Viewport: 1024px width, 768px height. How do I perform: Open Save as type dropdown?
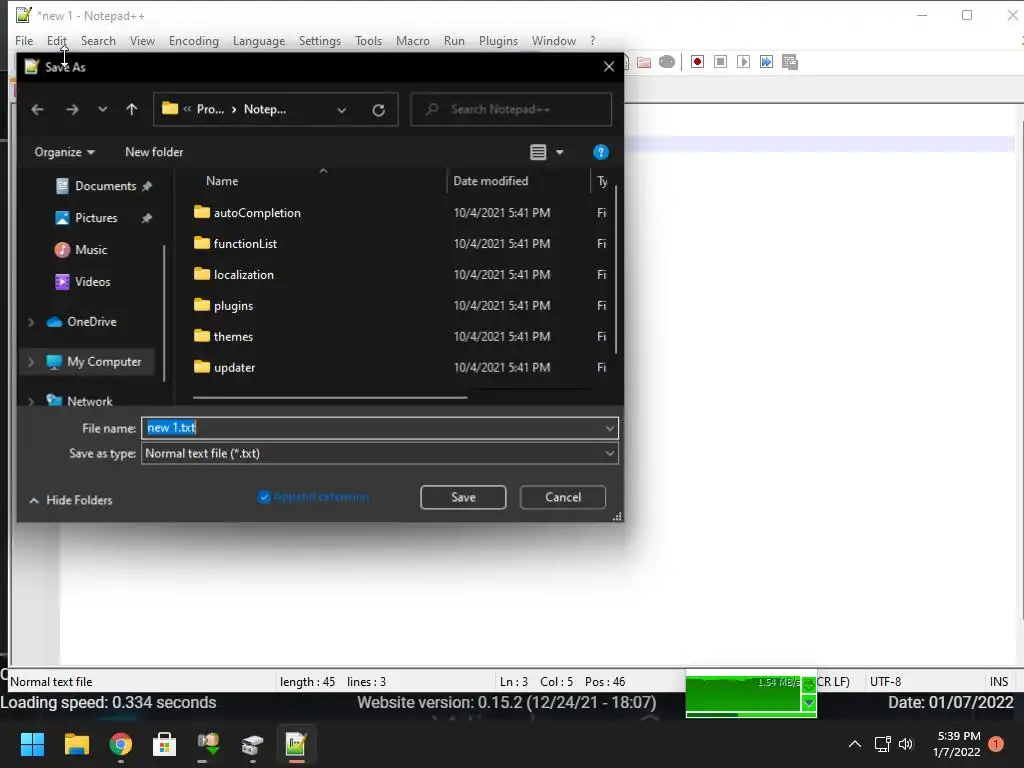pos(609,453)
